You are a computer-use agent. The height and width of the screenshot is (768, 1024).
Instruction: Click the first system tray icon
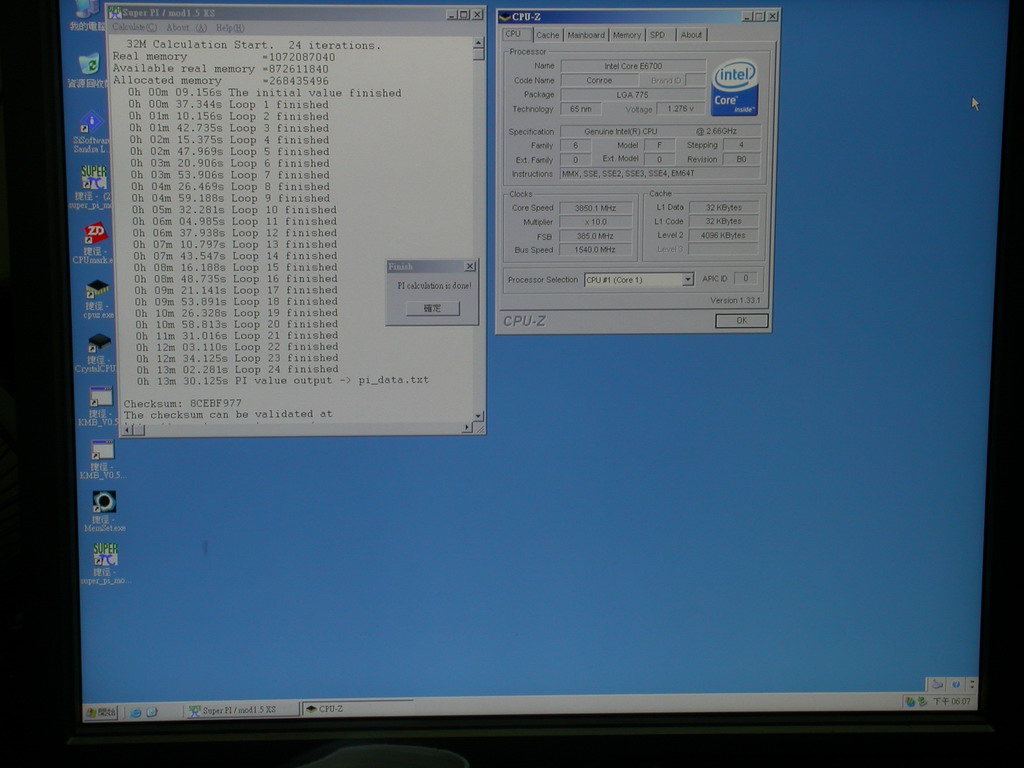point(910,702)
